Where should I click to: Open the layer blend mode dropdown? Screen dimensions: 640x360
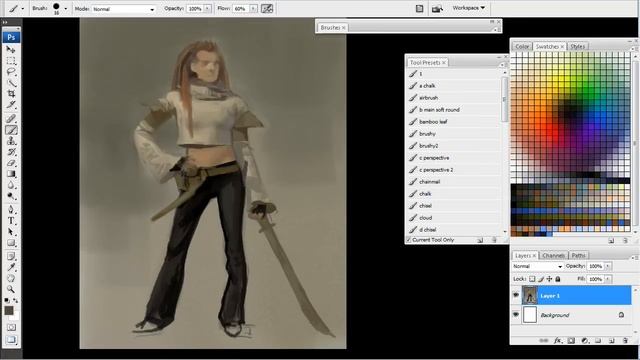[537, 266]
